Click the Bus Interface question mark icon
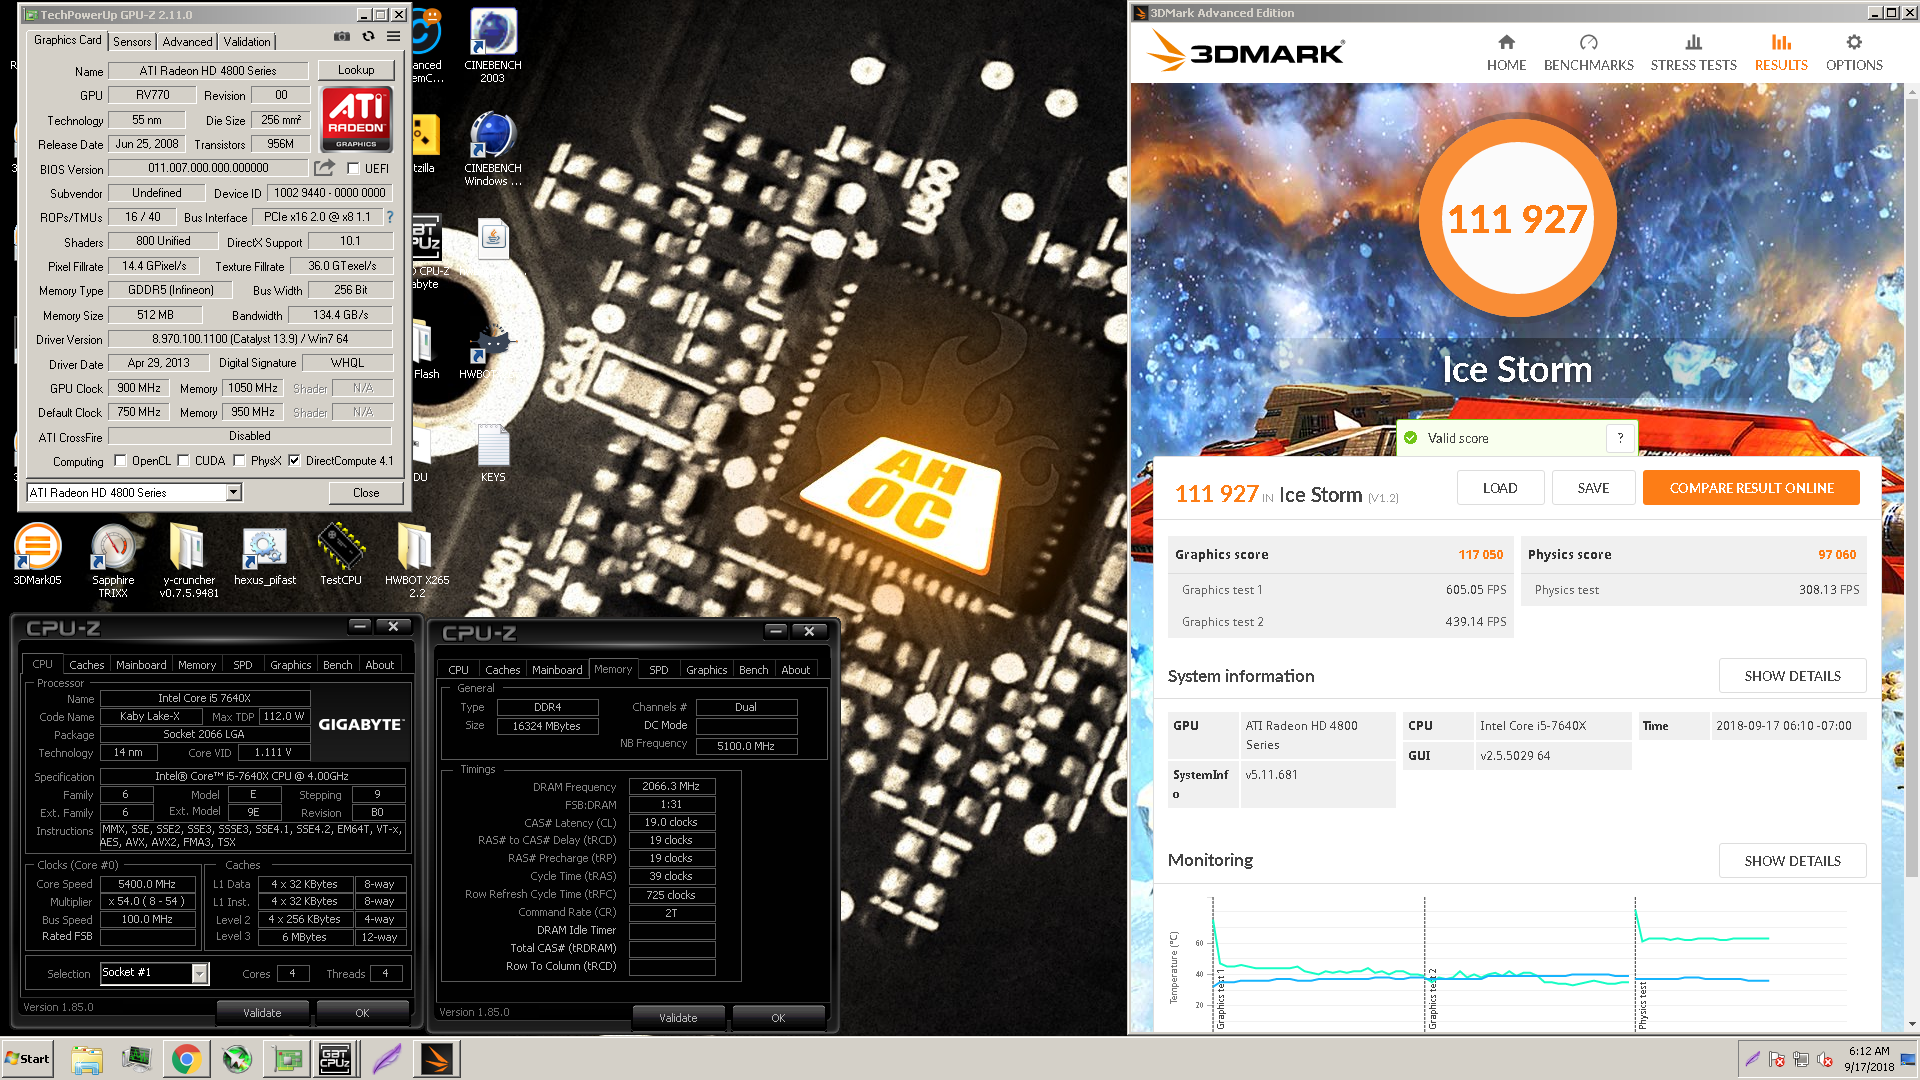The width and height of the screenshot is (1920, 1080). (390, 217)
